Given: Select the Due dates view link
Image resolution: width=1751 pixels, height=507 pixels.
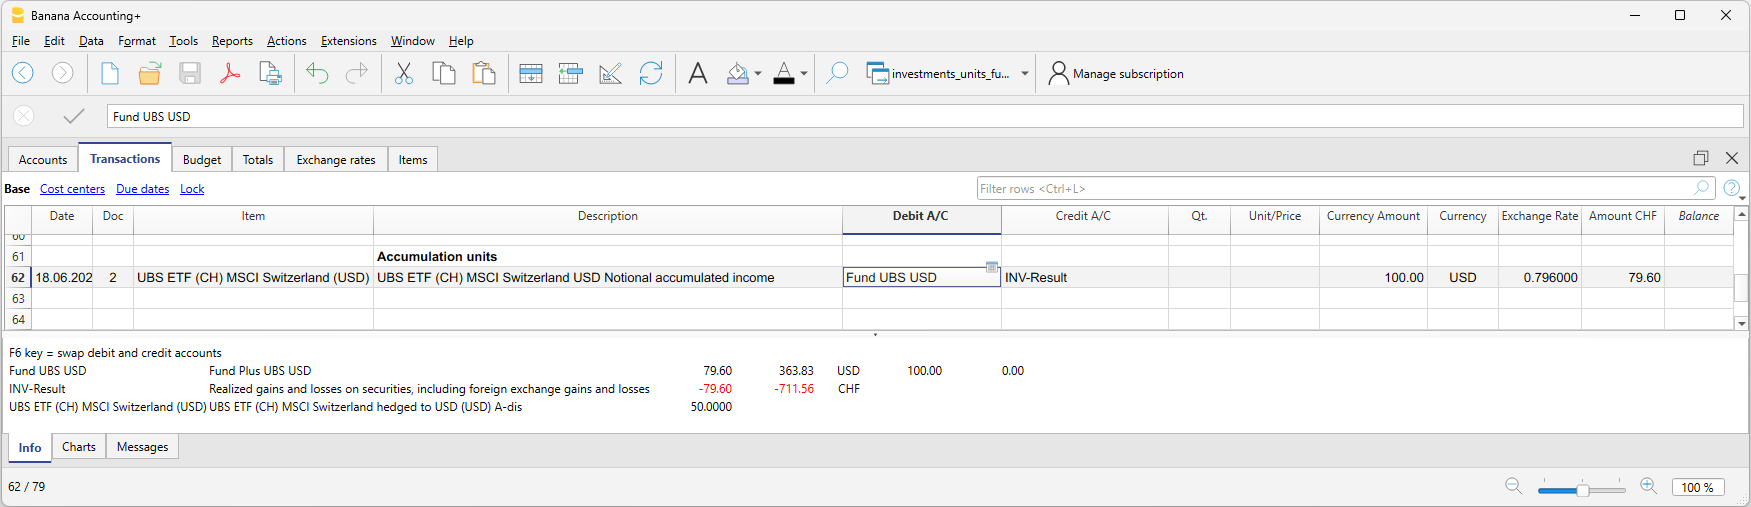Looking at the screenshot, I should [143, 189].
